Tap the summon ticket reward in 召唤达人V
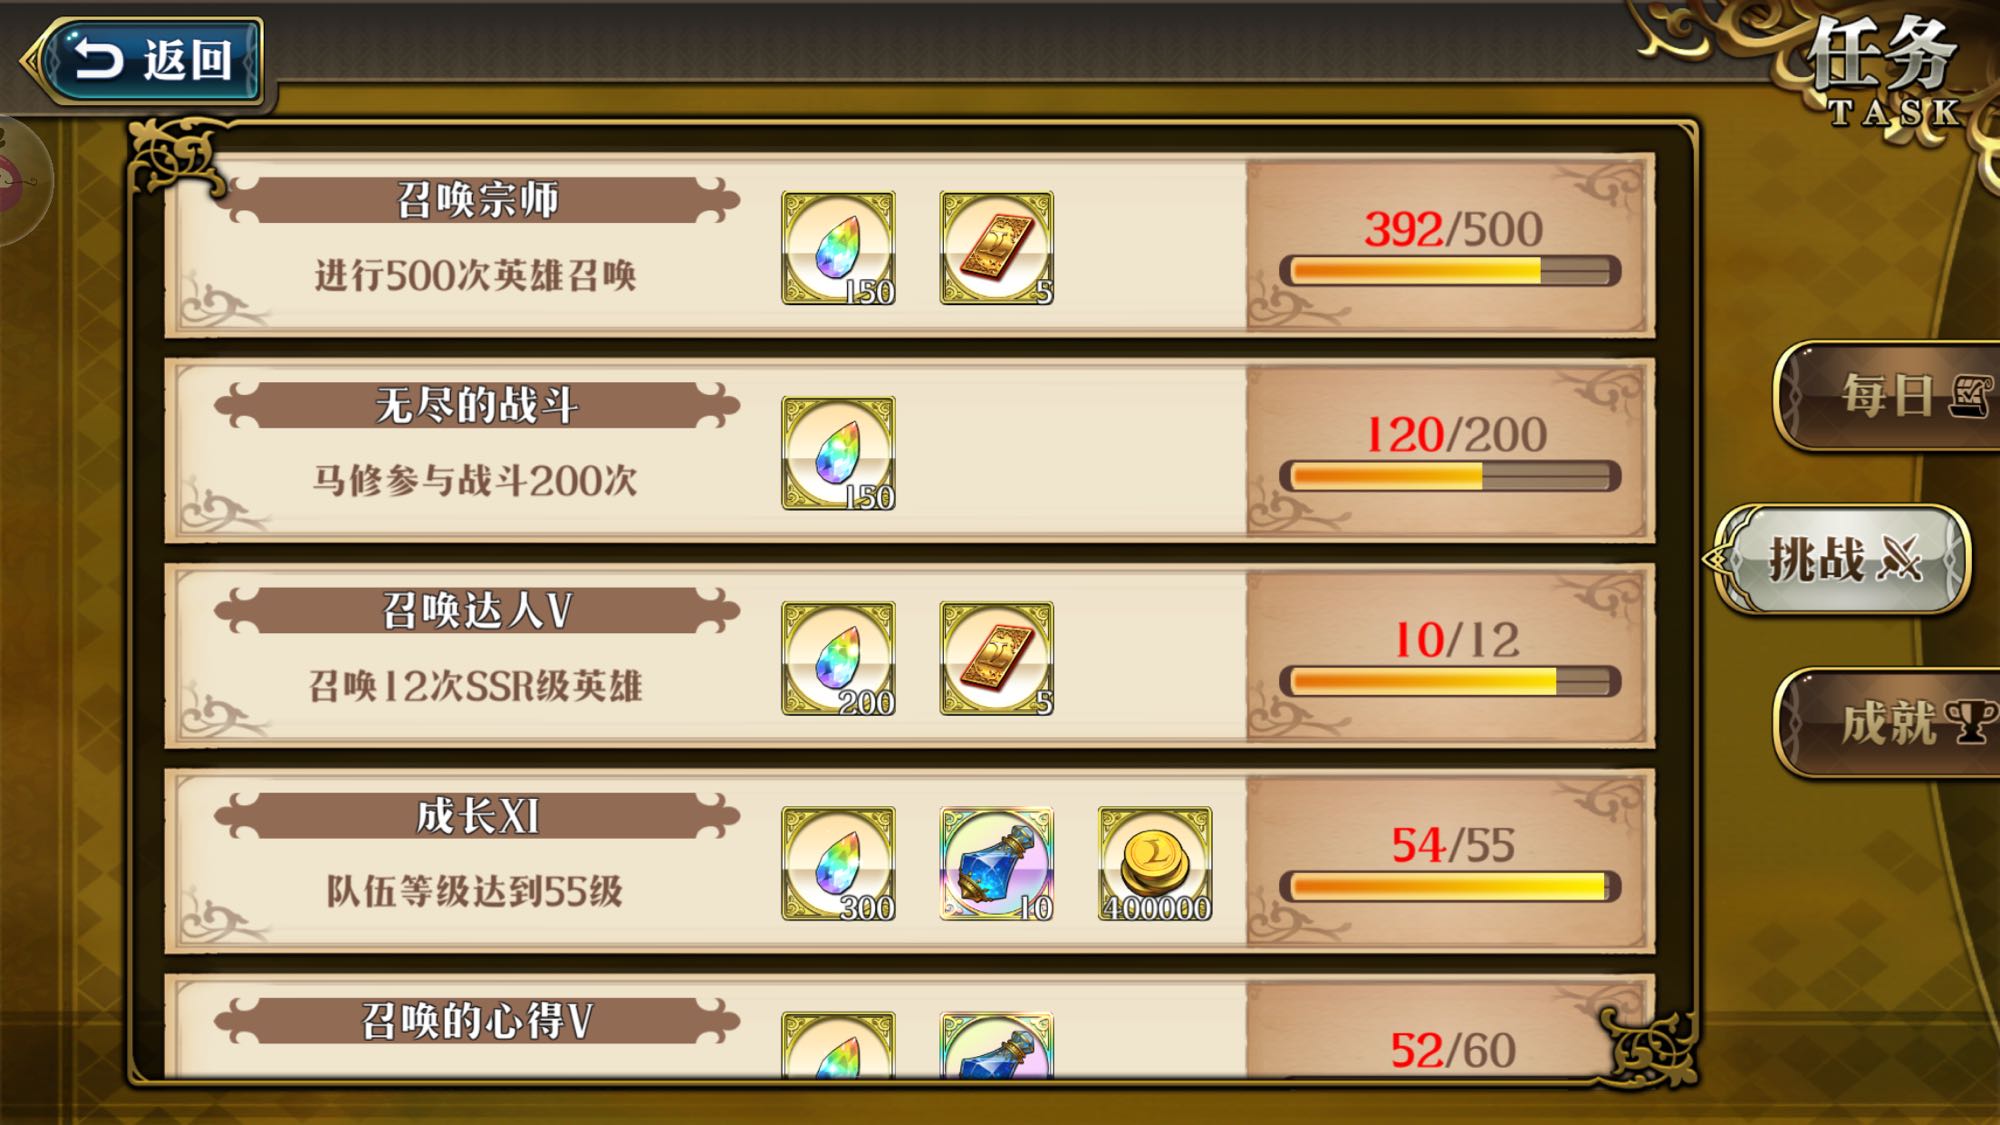This screenshot has width=2000, height=1125. tap(996, 658)
